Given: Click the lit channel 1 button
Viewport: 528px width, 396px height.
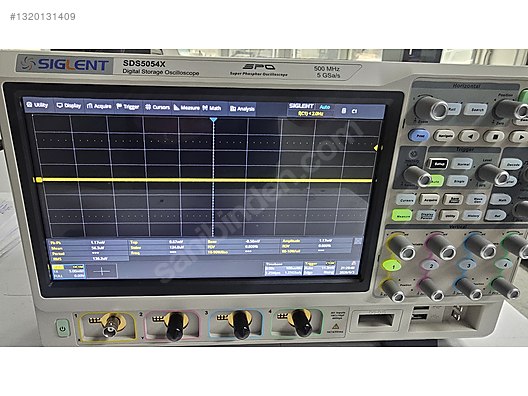Looking at the screenshot, I should (x=393, y=266).
